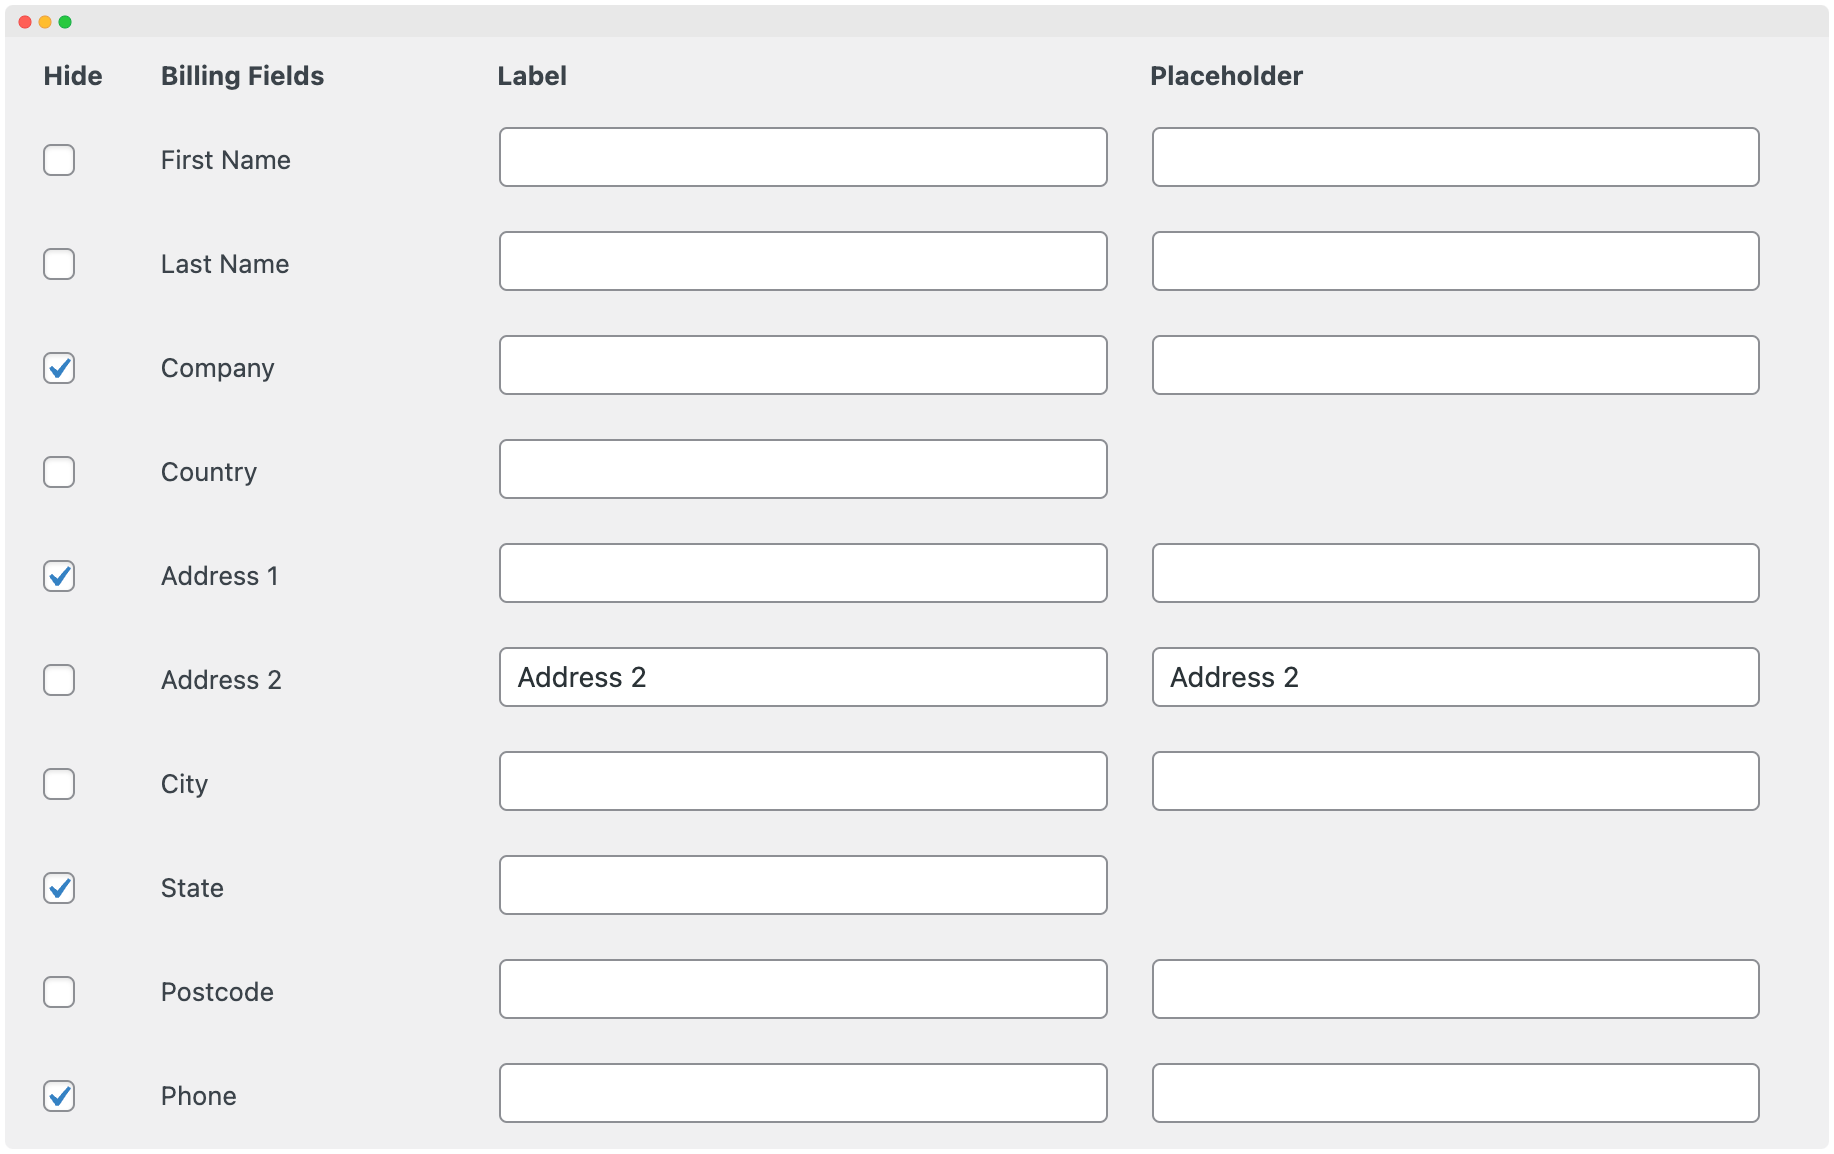Screen dimensions: 1834x1154
Task: Check the City hide checkbox
Action: 59,784
